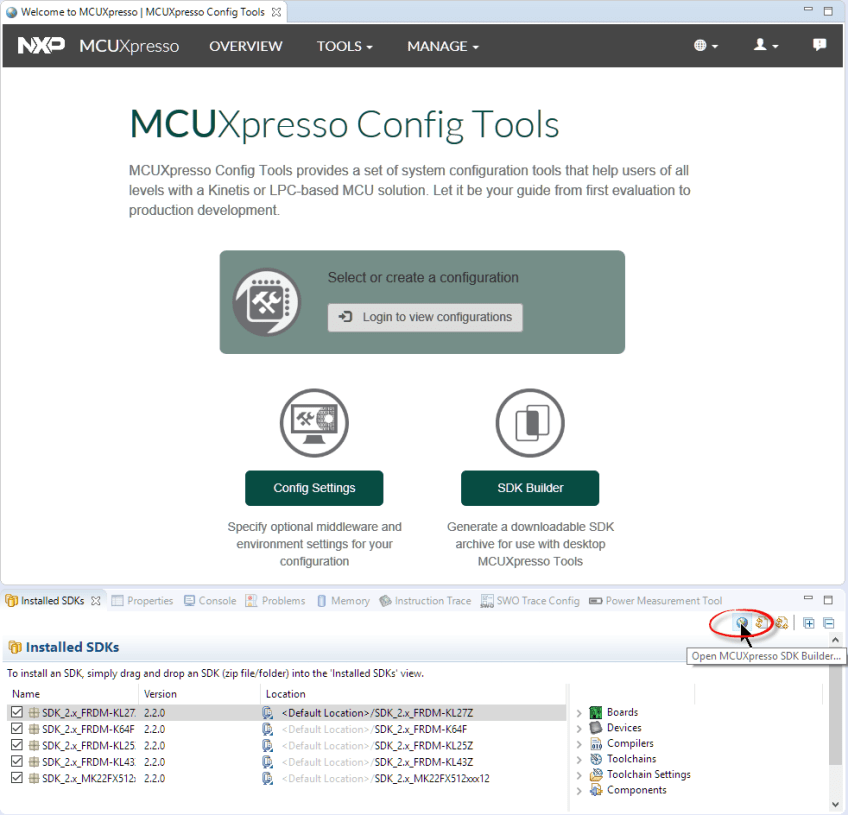Screen dimensions: 848x815
Task: Expand the Toolchains tree node
Action: tap(579, 759)
